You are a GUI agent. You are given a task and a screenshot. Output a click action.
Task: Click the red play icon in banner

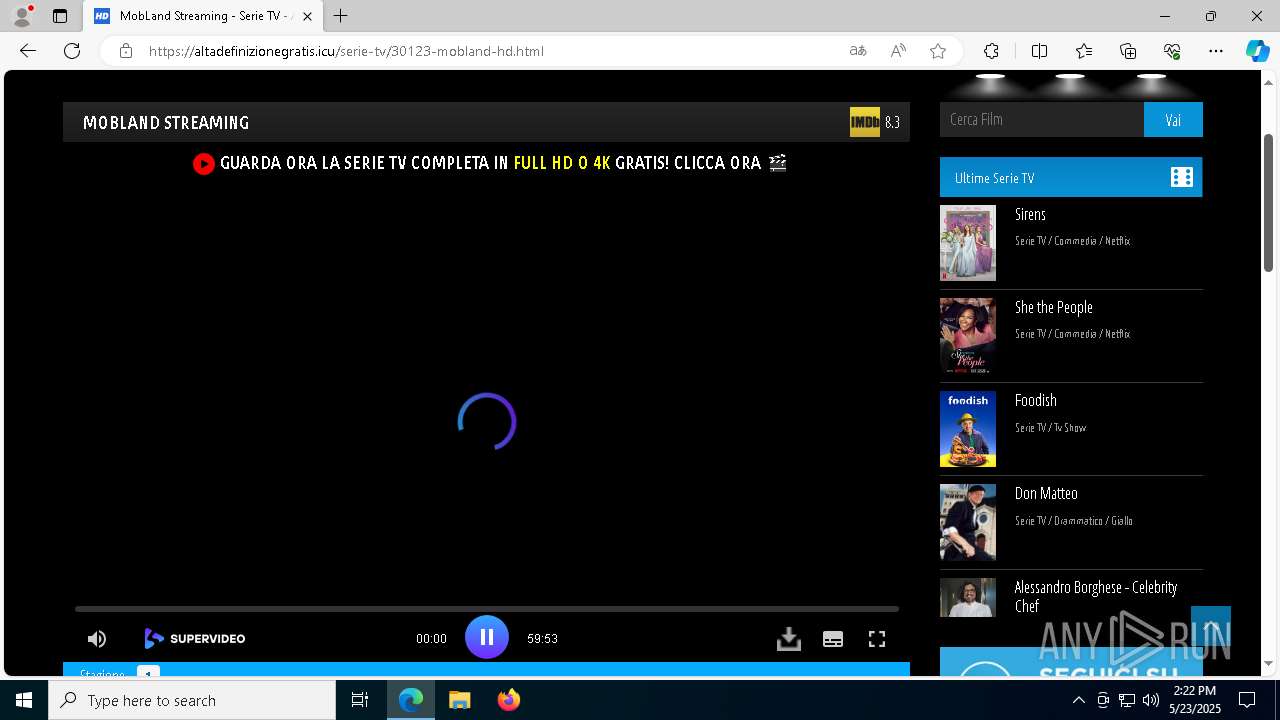204,164
